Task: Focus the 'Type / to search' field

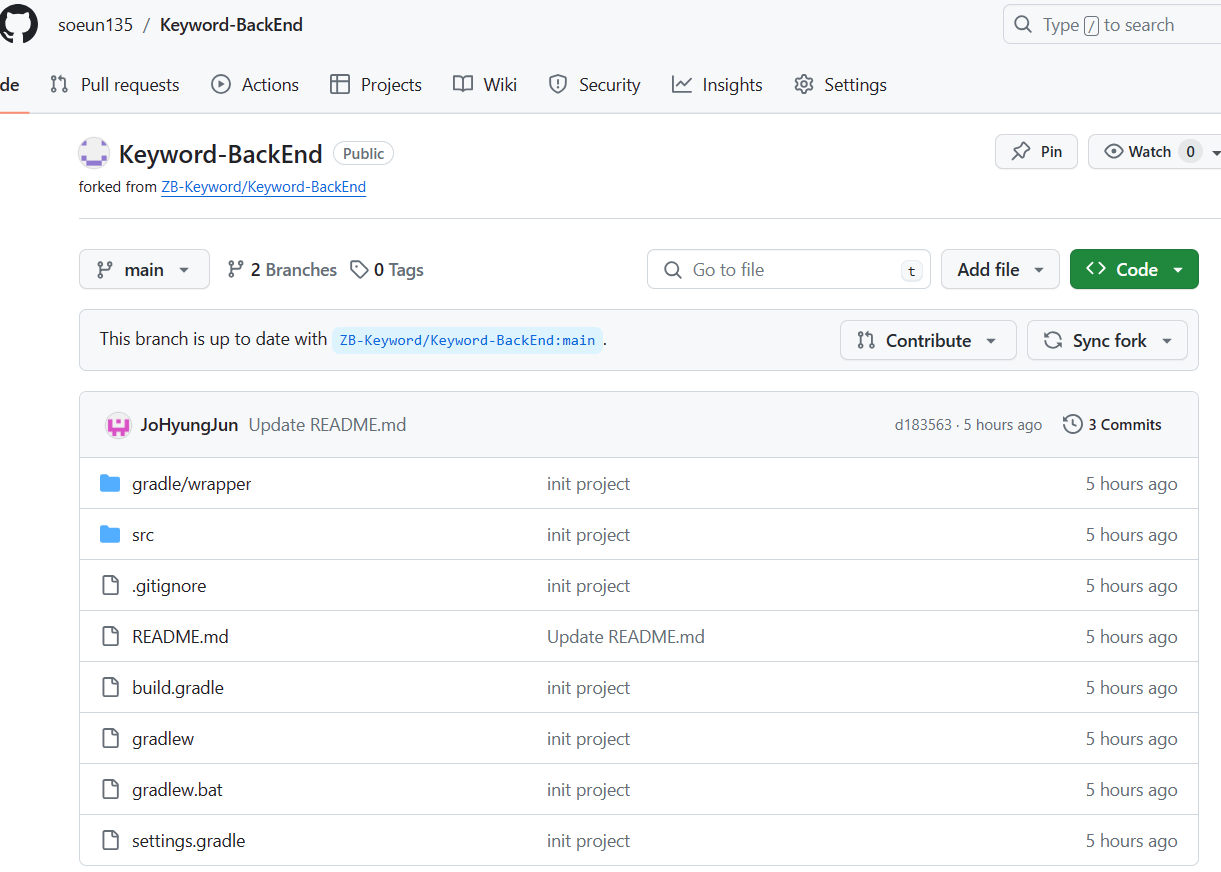Action: pyautogui.click(x=1112, y=25)
